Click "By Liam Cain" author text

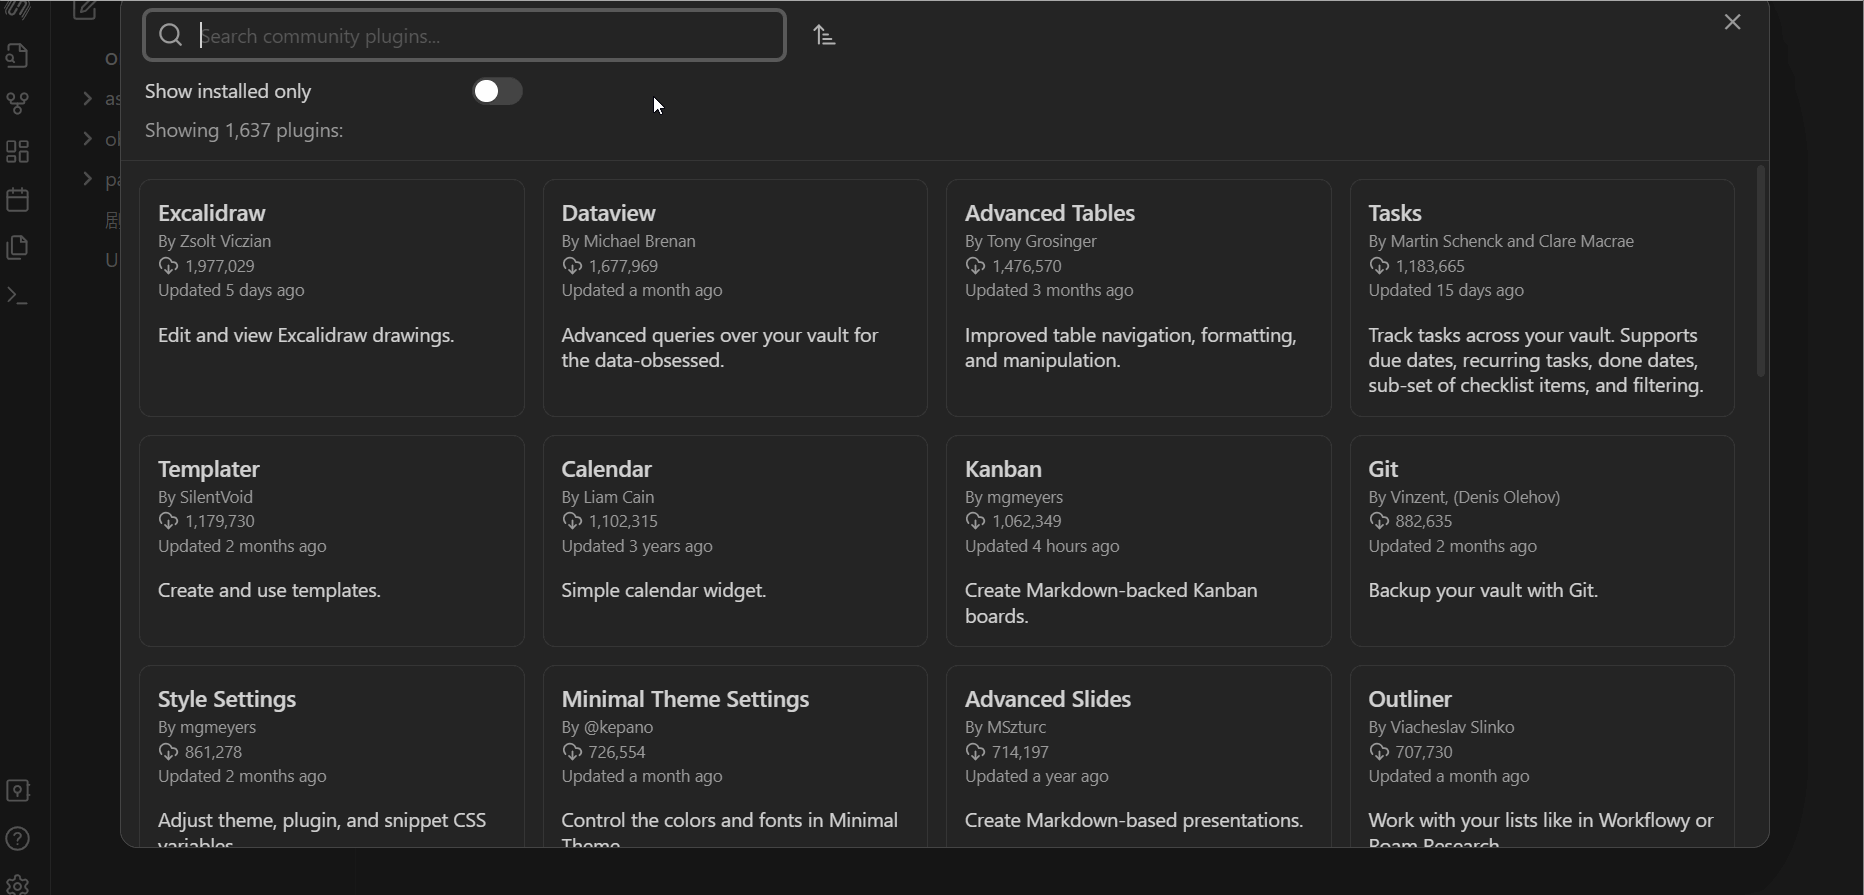pyautogui.click(x=608, y=497)
